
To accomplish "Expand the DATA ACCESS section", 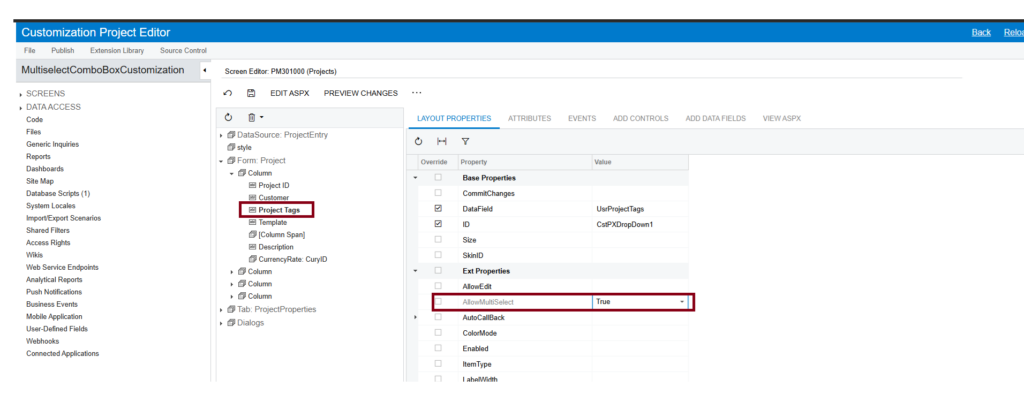I will [x=22, y=107].
